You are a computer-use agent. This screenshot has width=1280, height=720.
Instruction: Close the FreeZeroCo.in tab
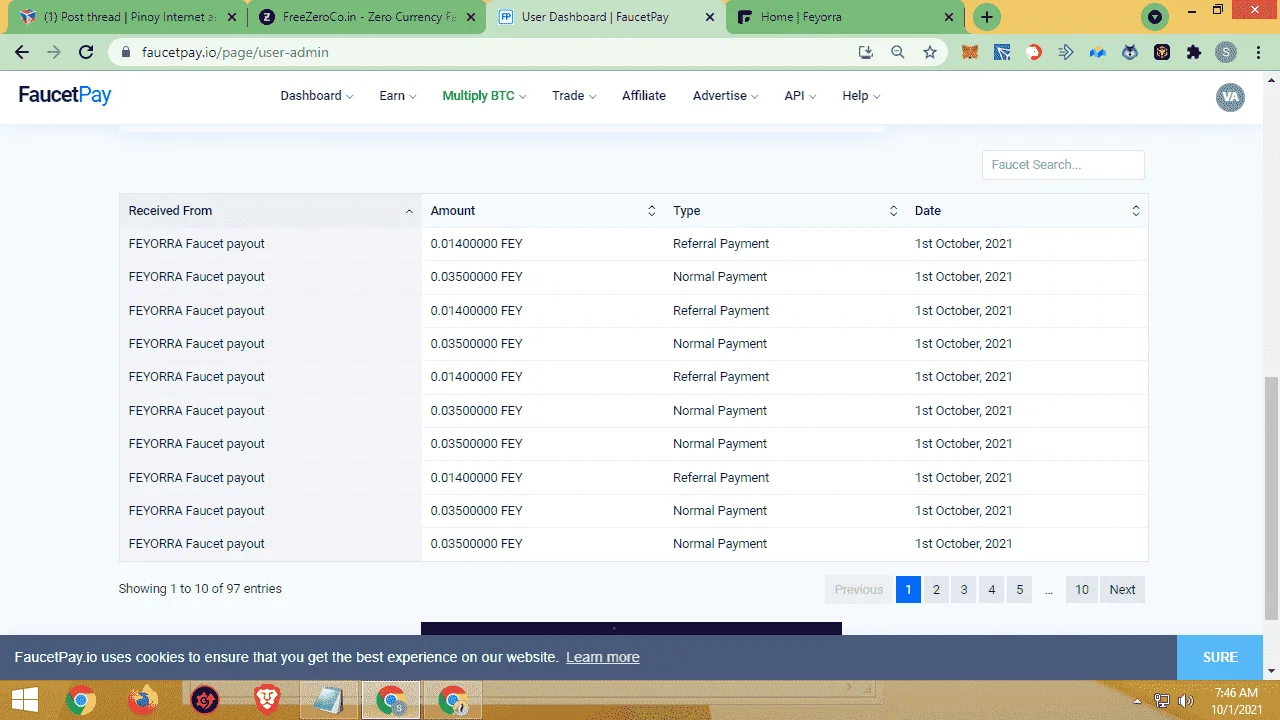(x=469, y=17)
